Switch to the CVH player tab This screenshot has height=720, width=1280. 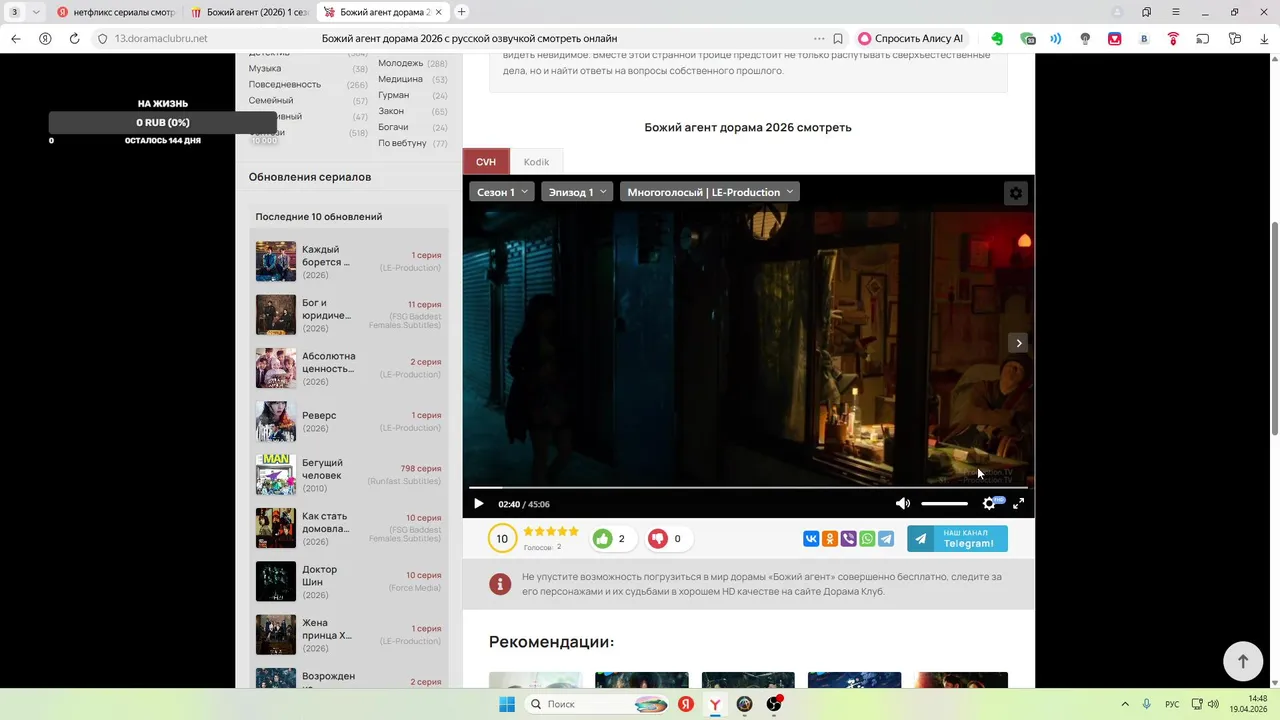tap(486, 162)
